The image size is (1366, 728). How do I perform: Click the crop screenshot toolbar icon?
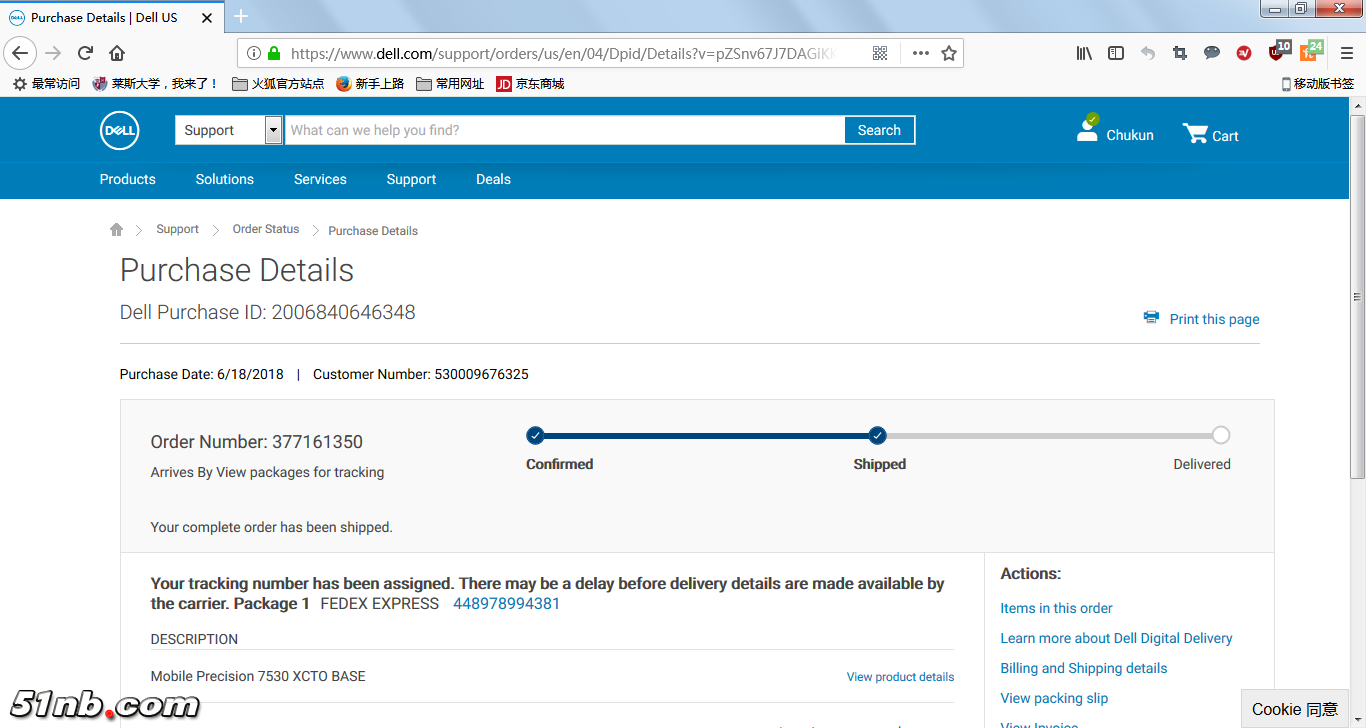(x=1180, y=53)
